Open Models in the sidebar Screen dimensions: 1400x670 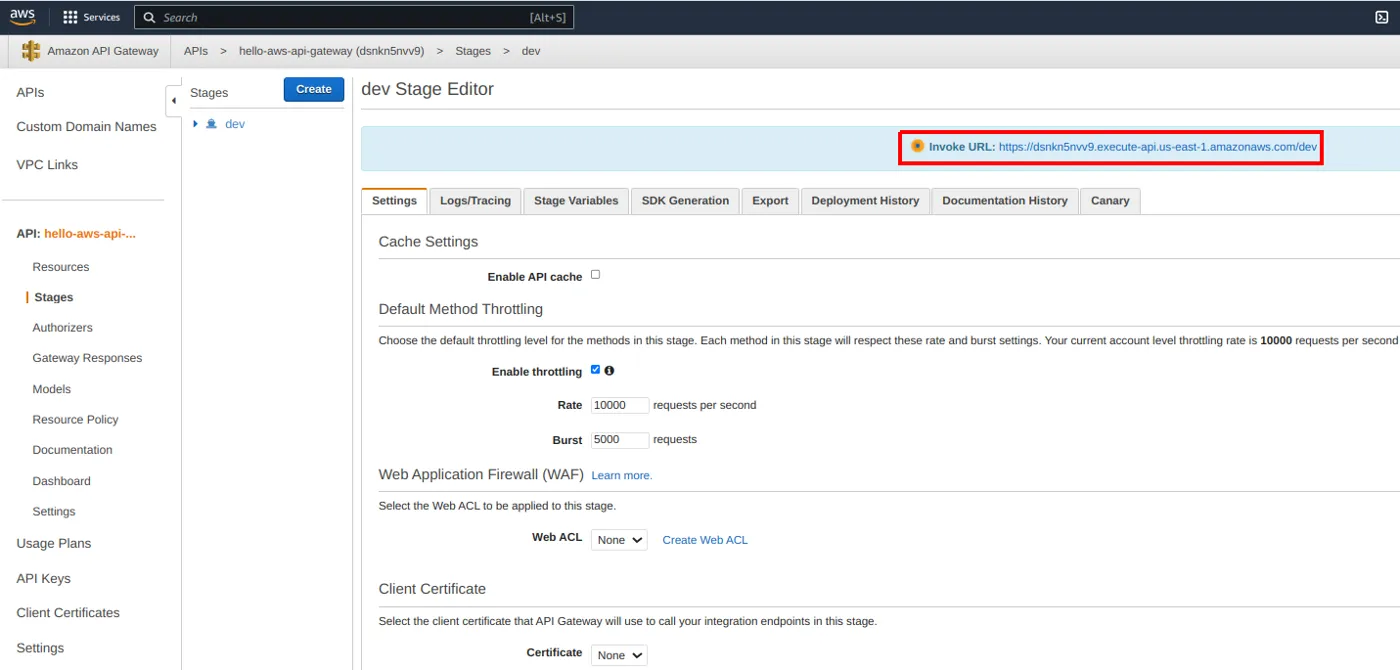[52, 389]
